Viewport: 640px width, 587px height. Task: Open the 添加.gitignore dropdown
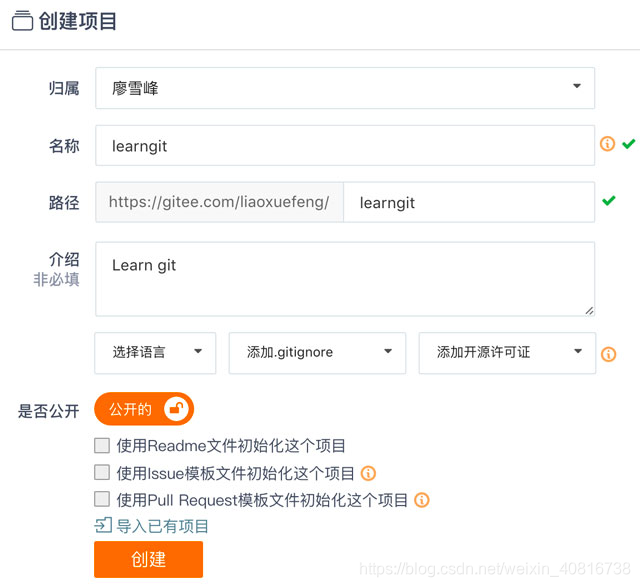317,353
